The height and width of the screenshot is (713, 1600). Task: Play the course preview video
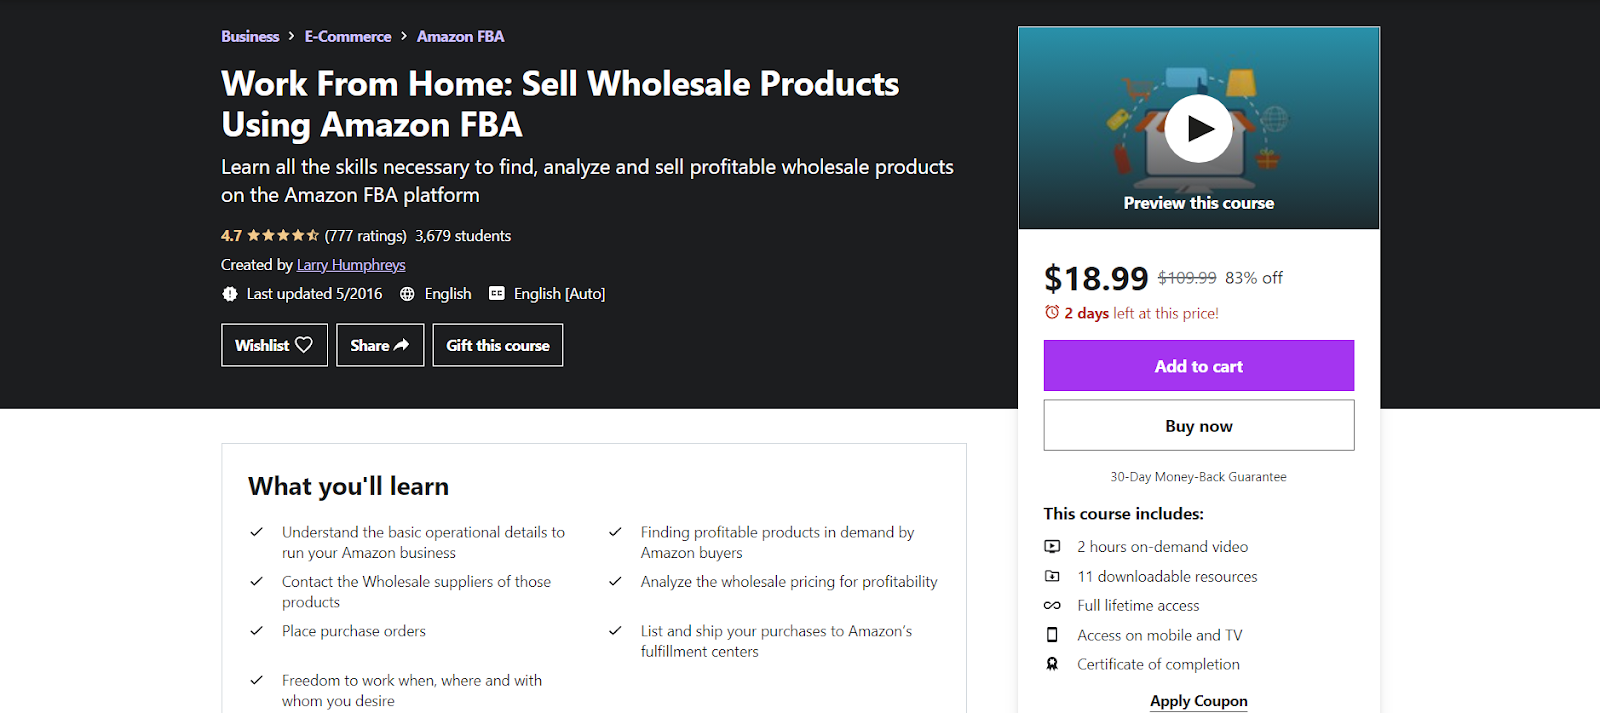[x=1198, y=129]
